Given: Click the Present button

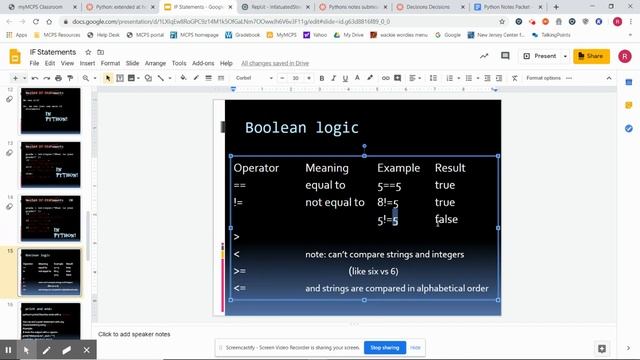Looking at the screenshot, I should [540, 56].
